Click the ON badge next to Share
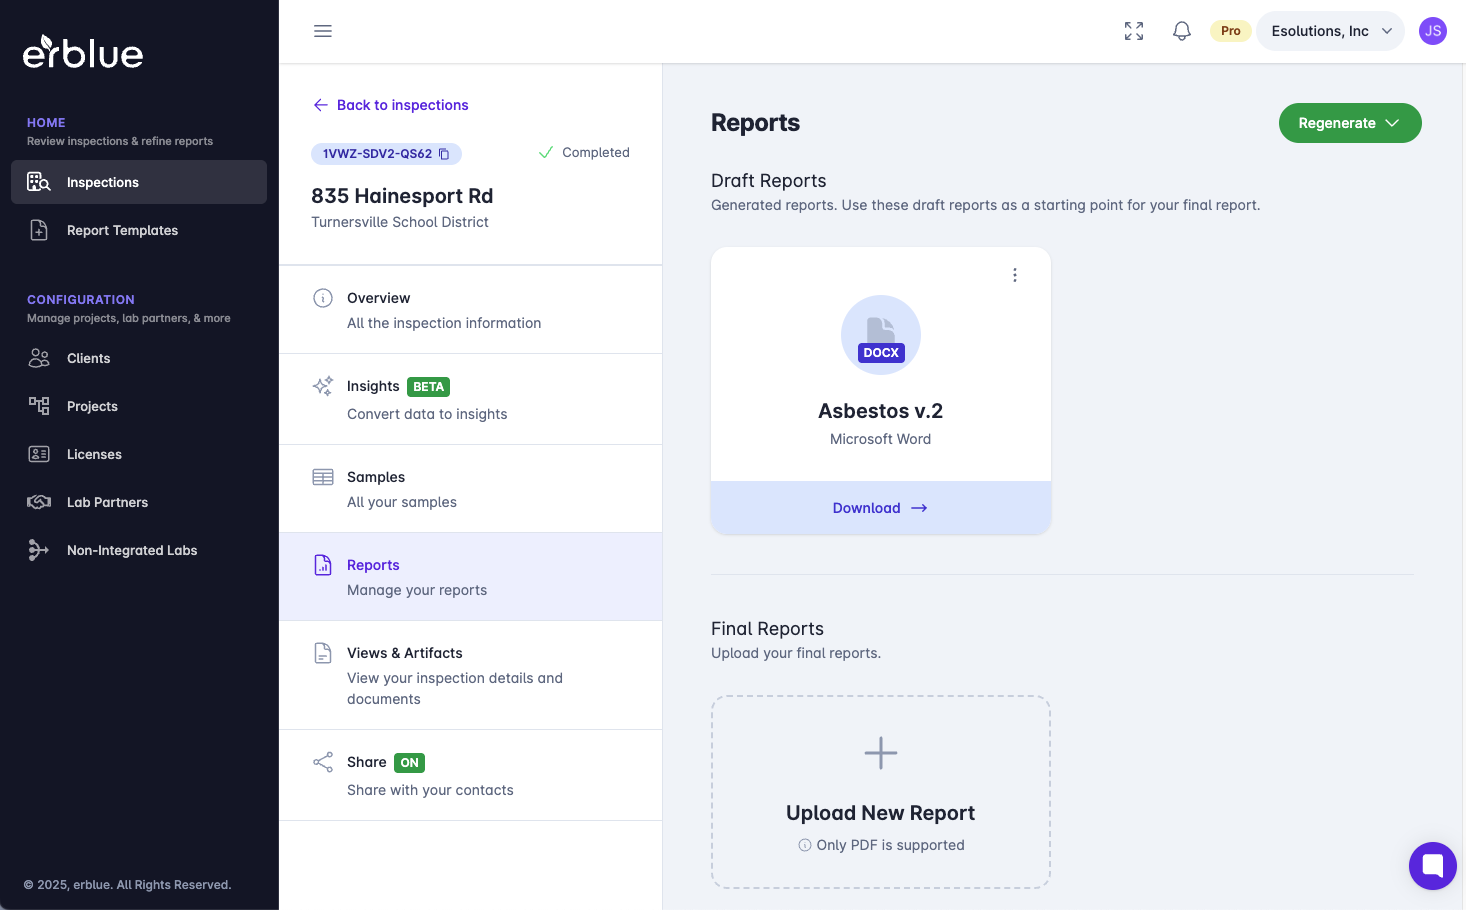Screen dimensions: 1466x910 (410, 763)
